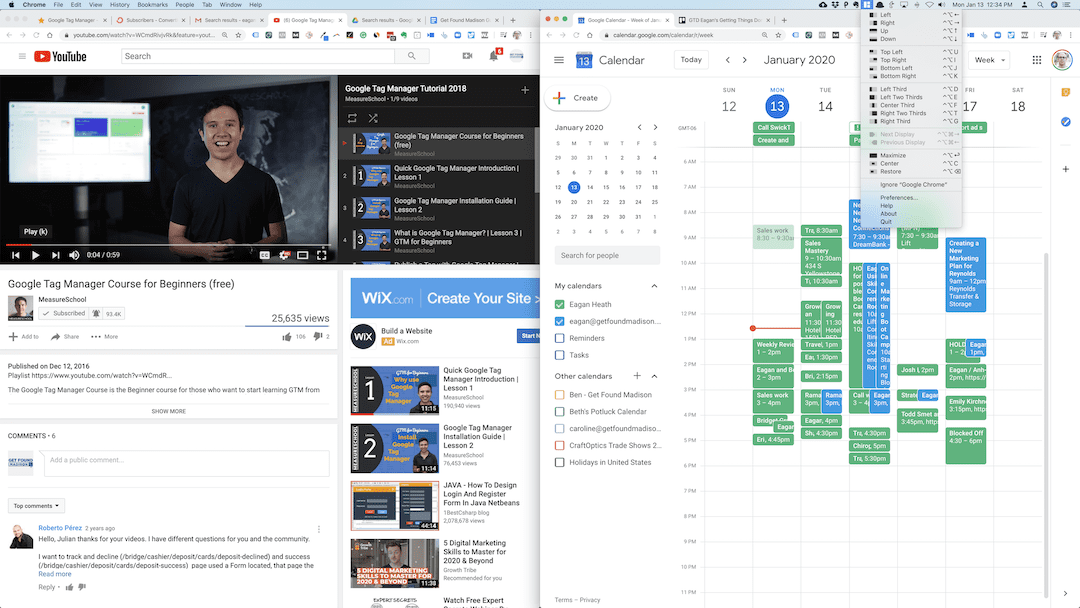Viewport: 1080px width, 608px height.
Task: Play the video
Action: pos(35,255)
